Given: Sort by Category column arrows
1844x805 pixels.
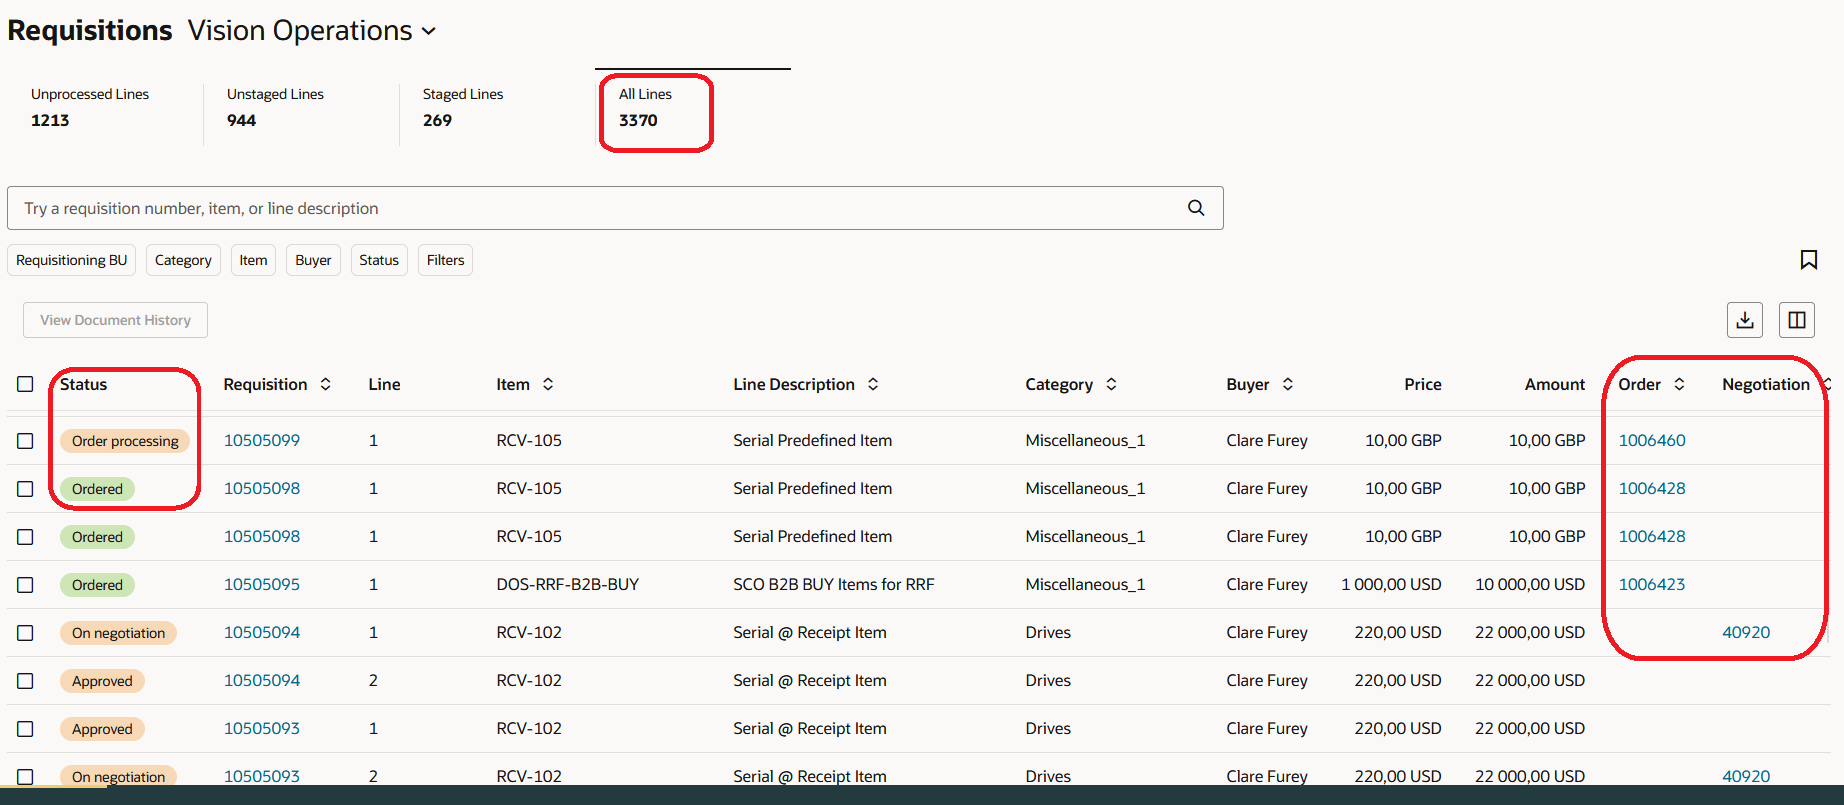Looking at the screenshot, I should point(1111,384).
